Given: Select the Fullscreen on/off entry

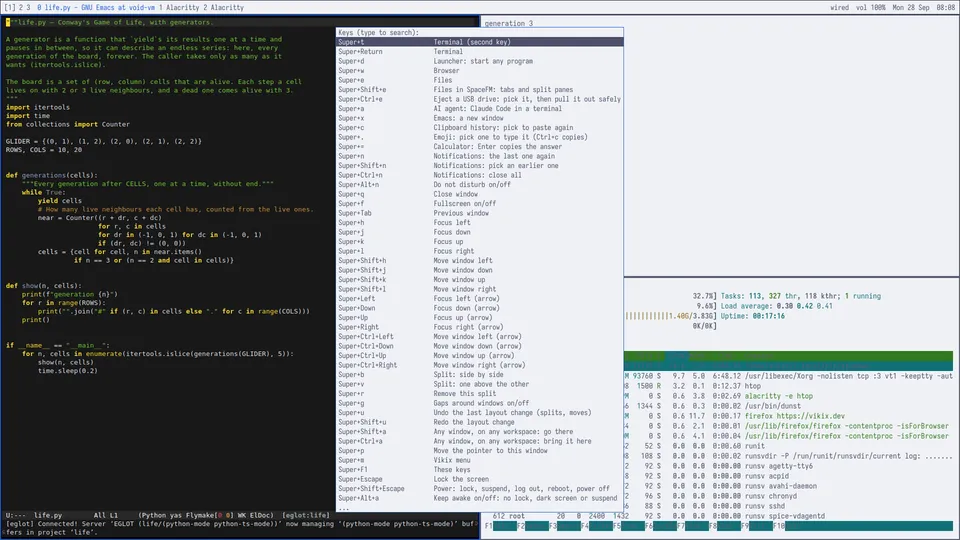Looking at the screenshot, I should click(x=480, y=203).
